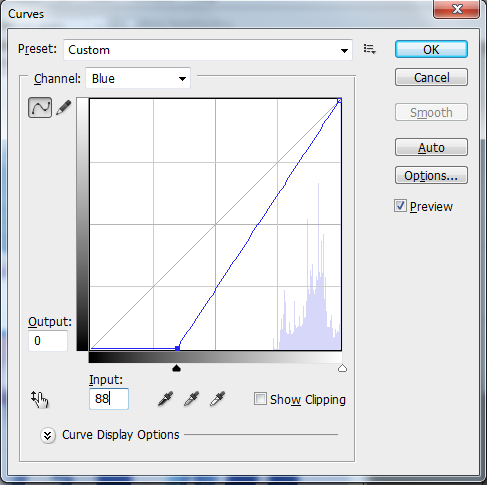Open the Options... dialog button

[x=431, y=175]
